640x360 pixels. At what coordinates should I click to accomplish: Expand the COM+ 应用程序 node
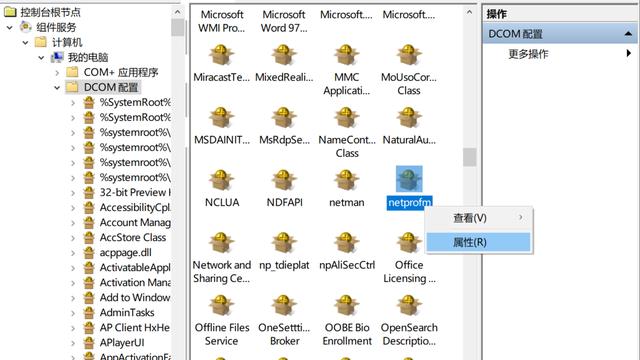(x=57, y=73)
